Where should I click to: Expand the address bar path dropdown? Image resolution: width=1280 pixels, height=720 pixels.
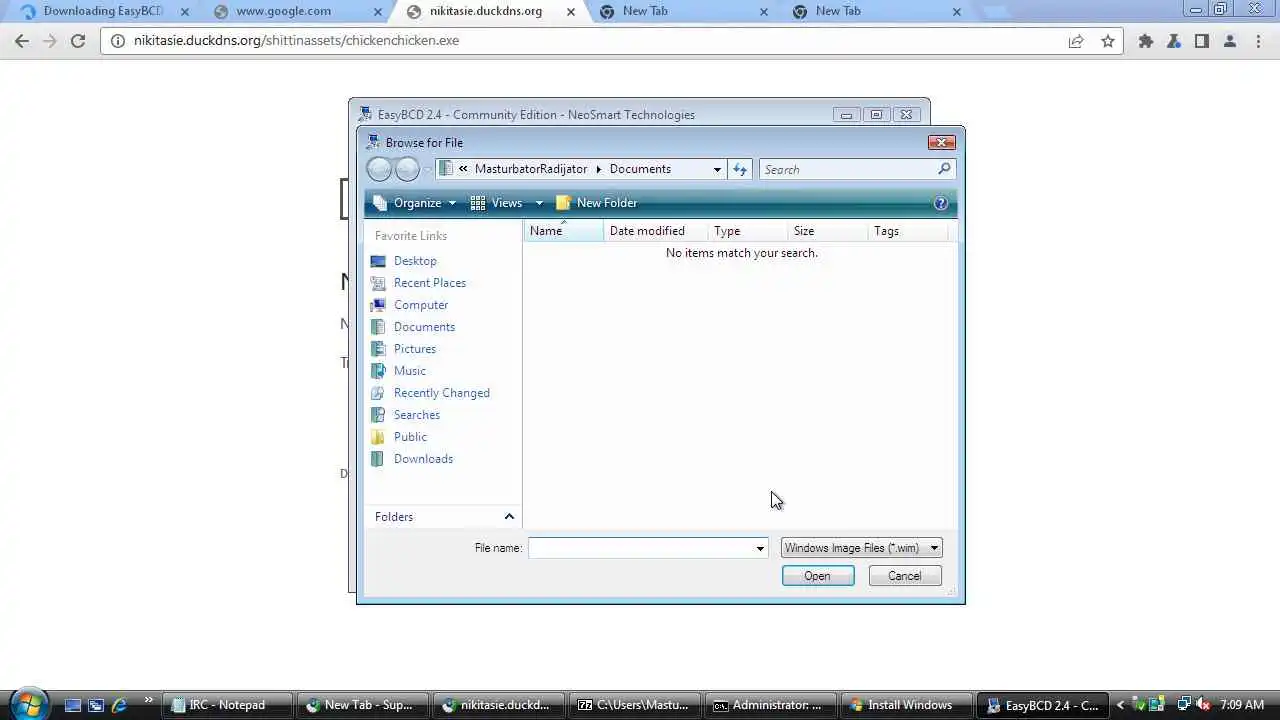[x=717, y=169]
